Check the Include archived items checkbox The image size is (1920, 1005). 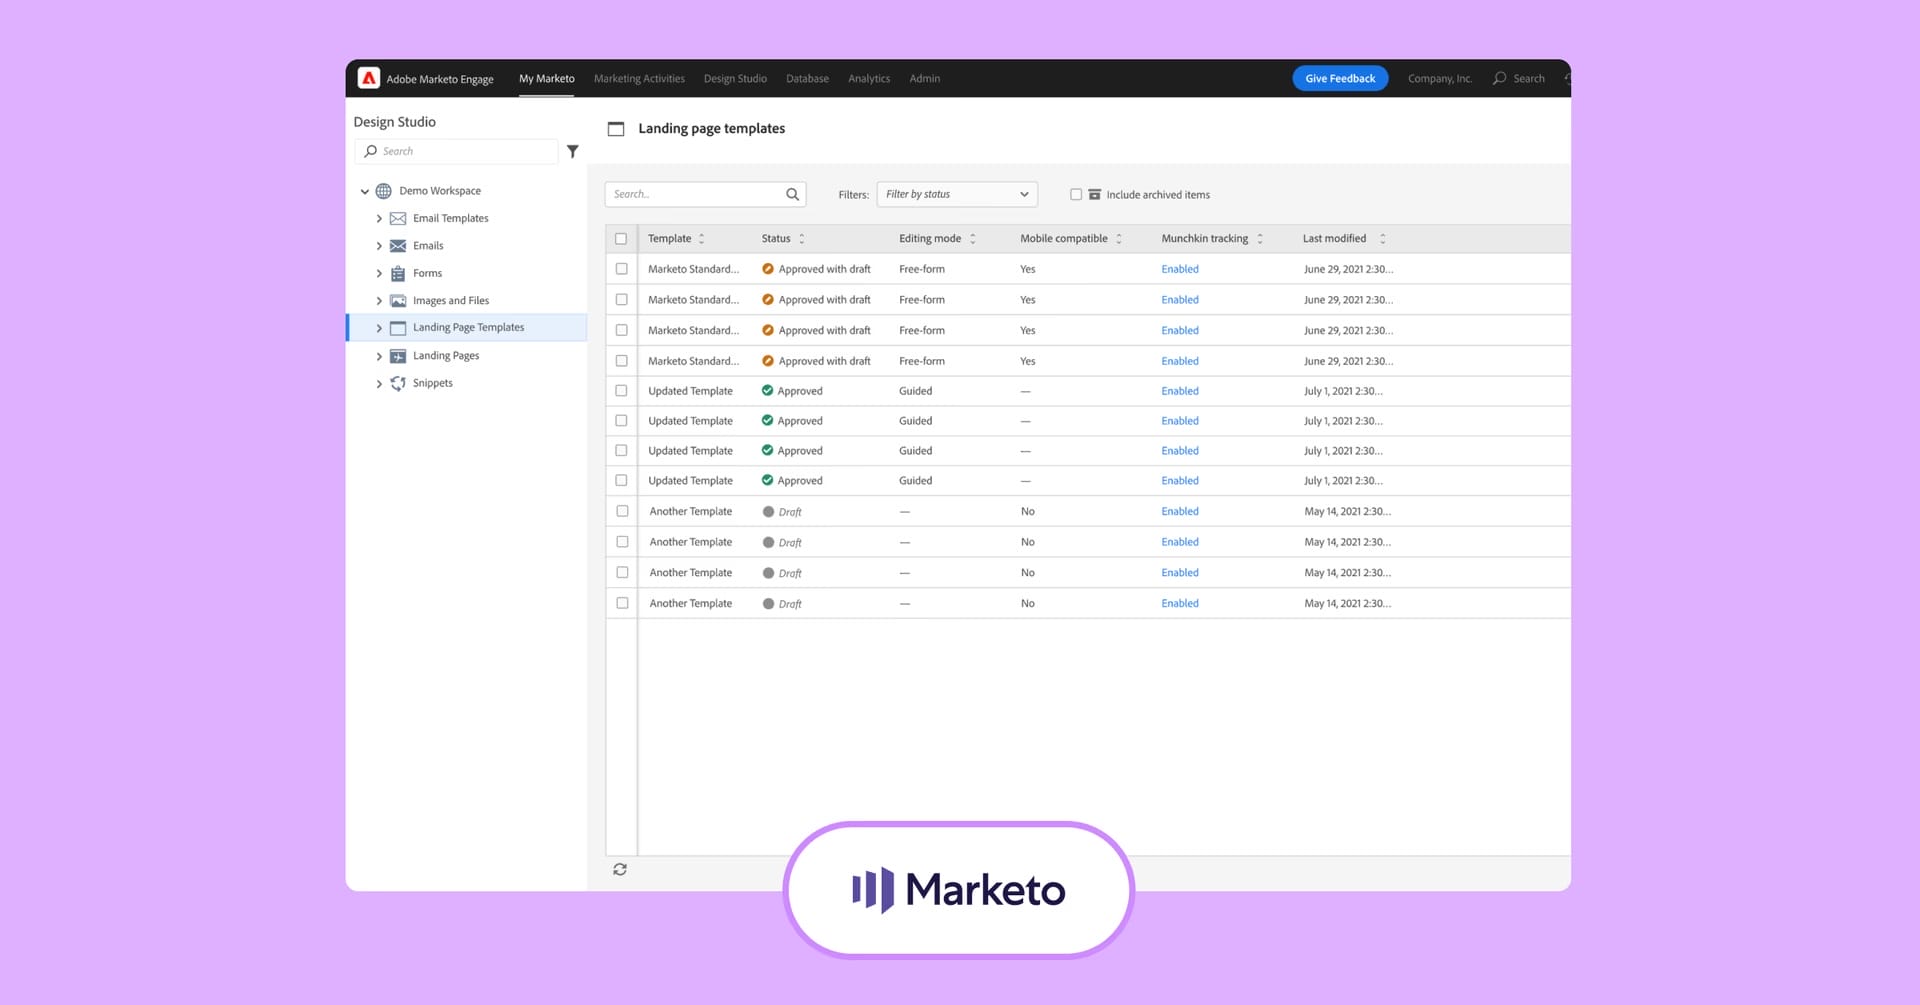coord(1076,194)
